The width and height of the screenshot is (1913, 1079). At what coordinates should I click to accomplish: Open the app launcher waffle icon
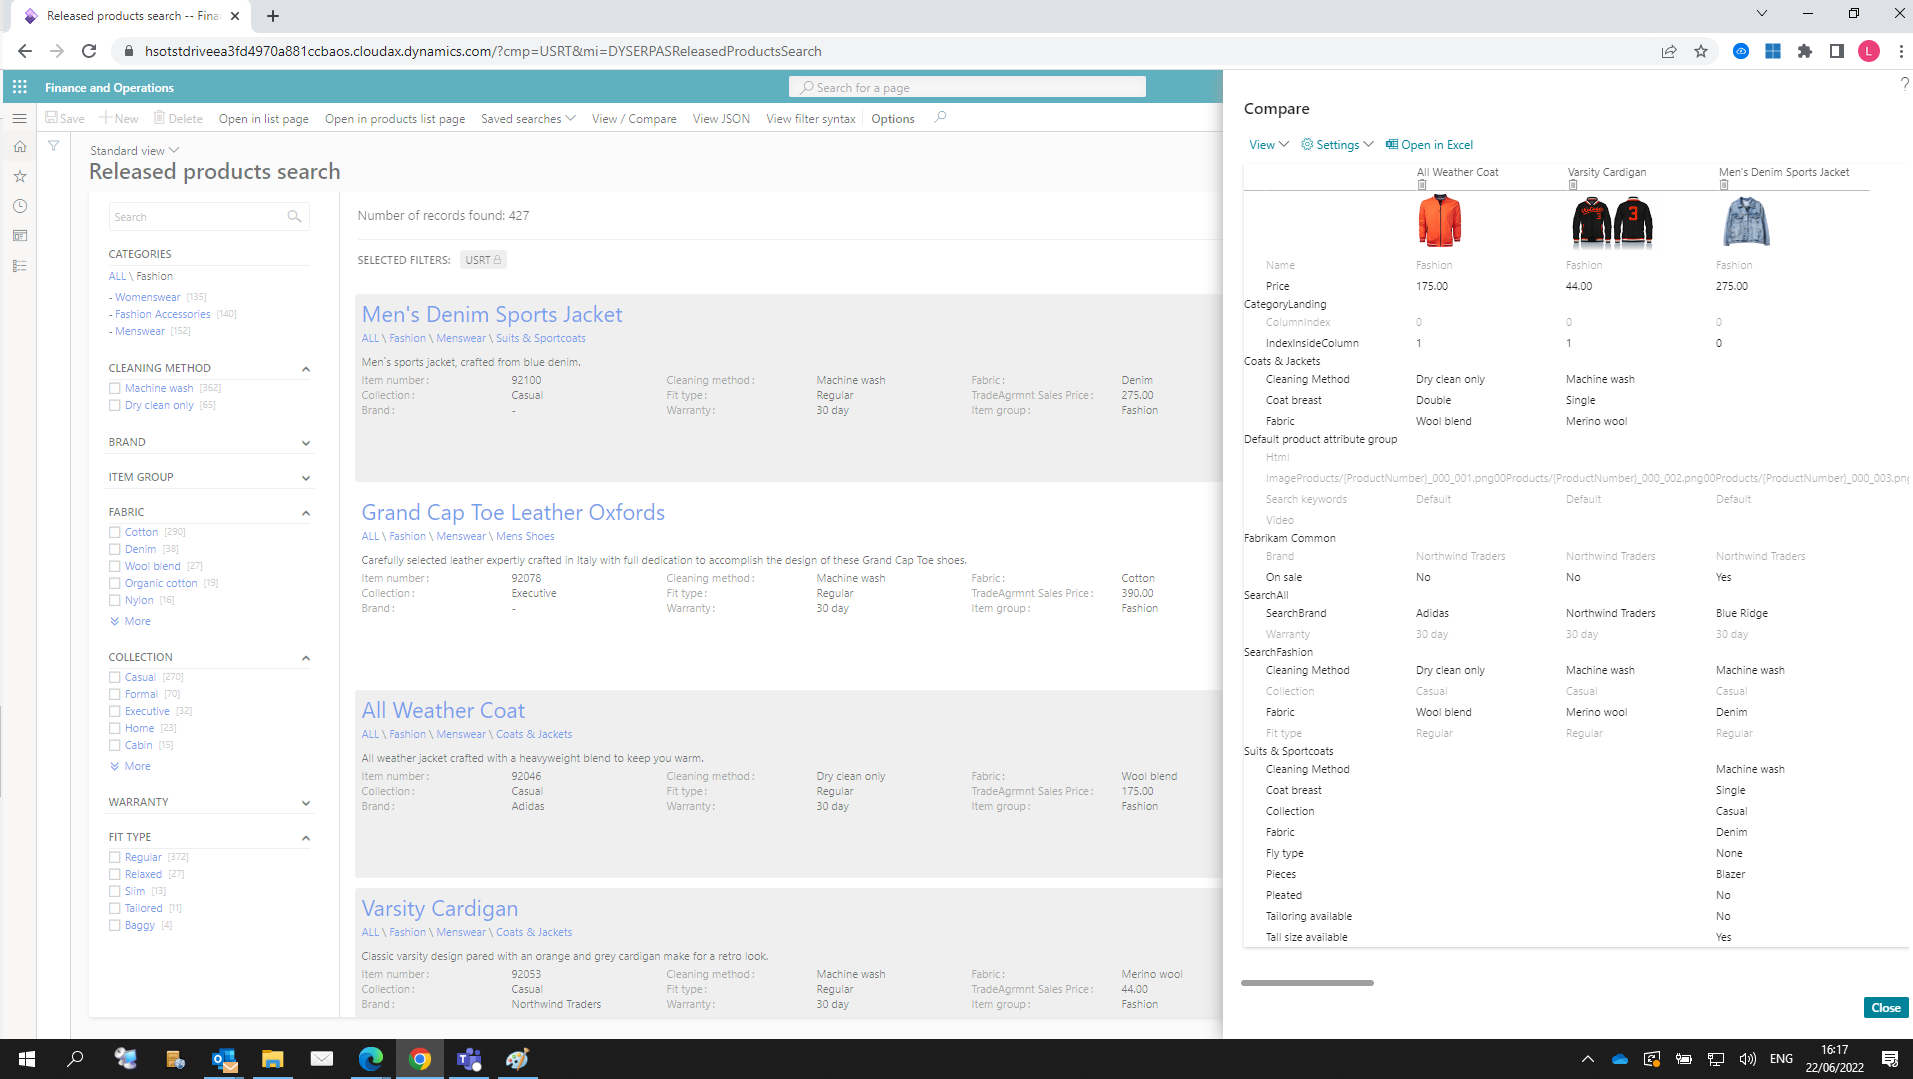(20, 88)
